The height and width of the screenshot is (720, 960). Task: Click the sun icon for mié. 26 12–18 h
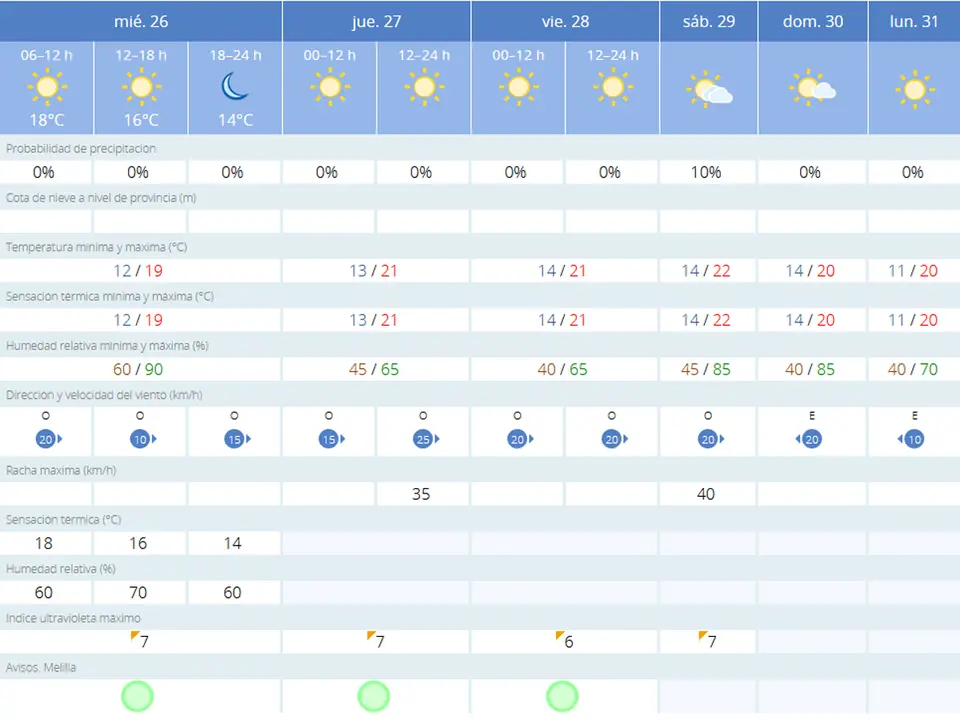click(141, 87)
